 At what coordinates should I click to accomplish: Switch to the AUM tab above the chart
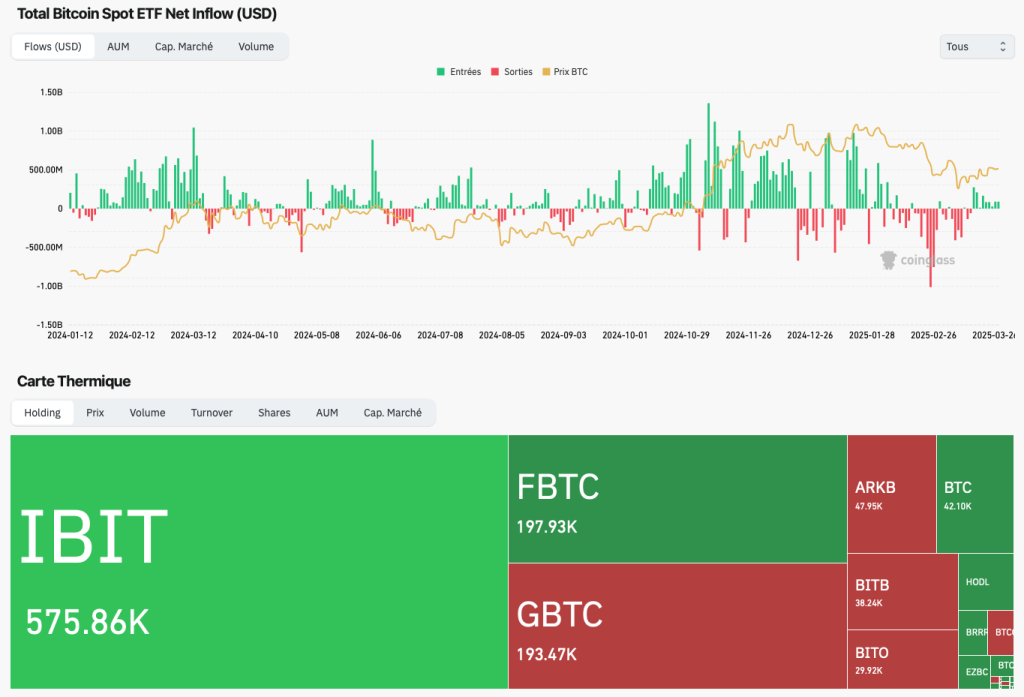pyautogui.click(x=118, y=46)
